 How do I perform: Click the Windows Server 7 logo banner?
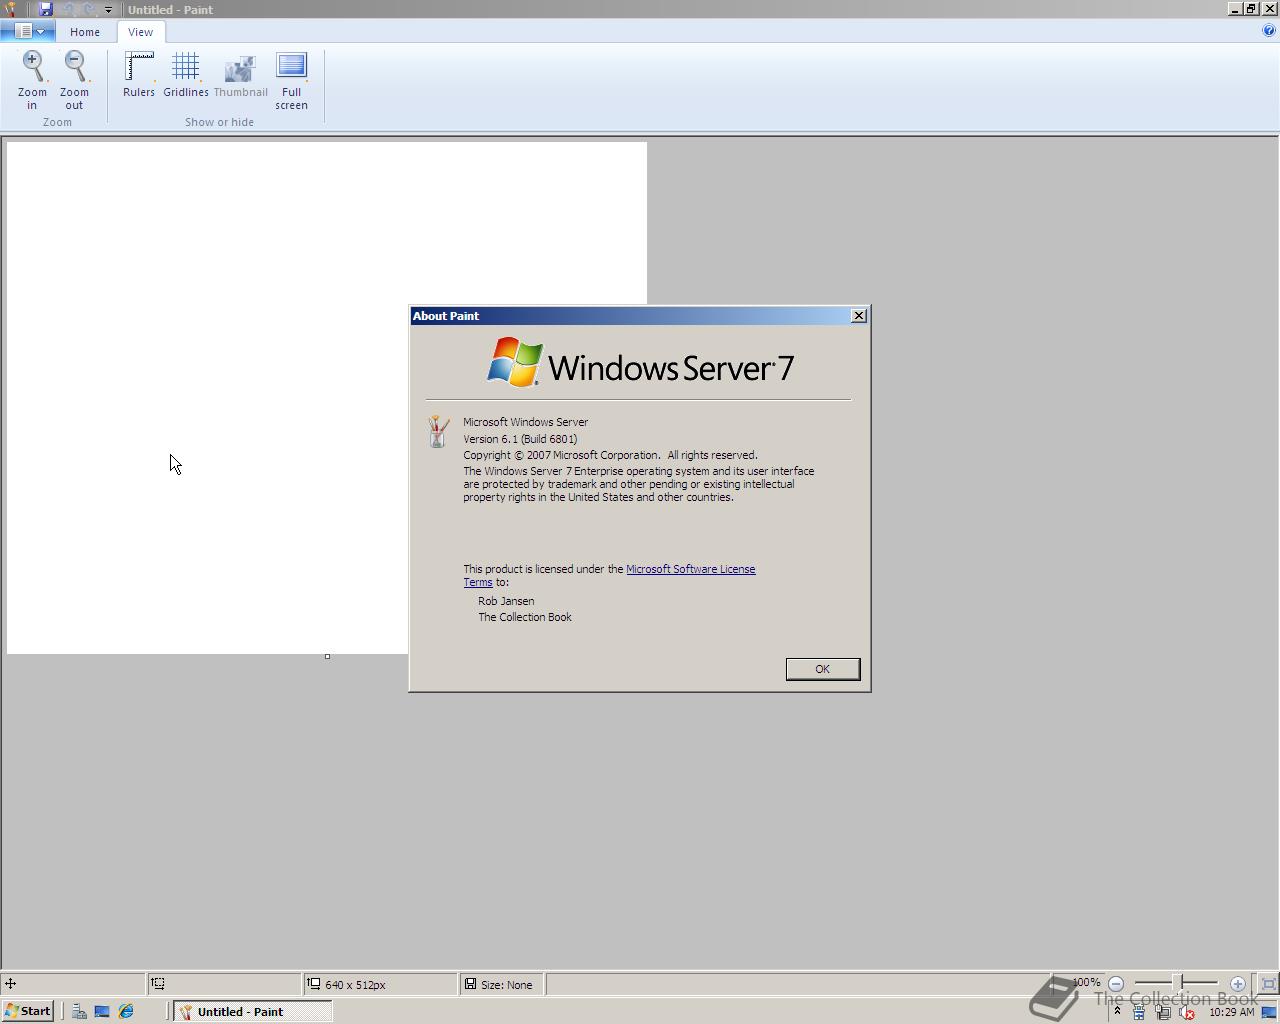pos(640,362)
